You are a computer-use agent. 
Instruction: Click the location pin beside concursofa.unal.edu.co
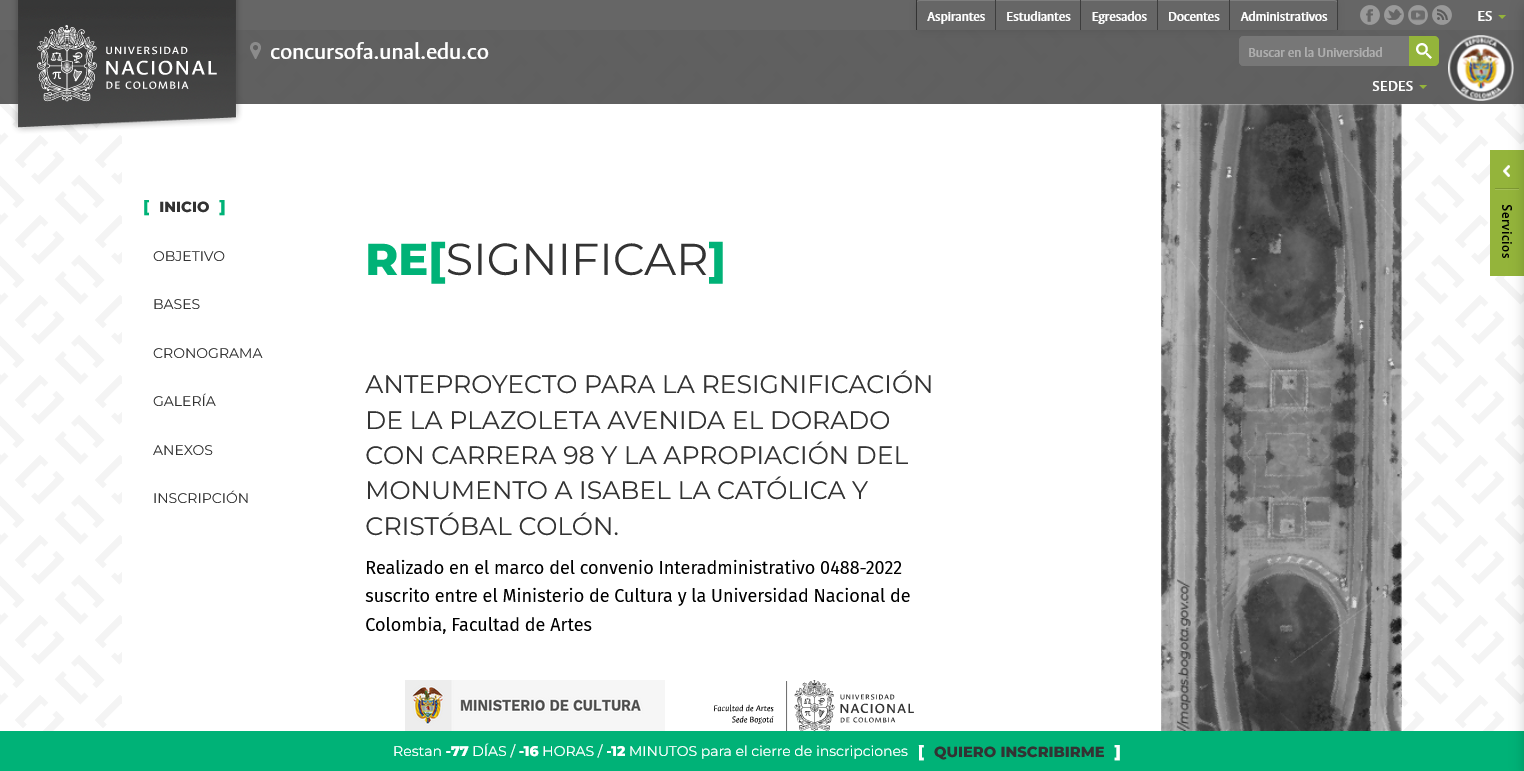[x=255, y=49]
